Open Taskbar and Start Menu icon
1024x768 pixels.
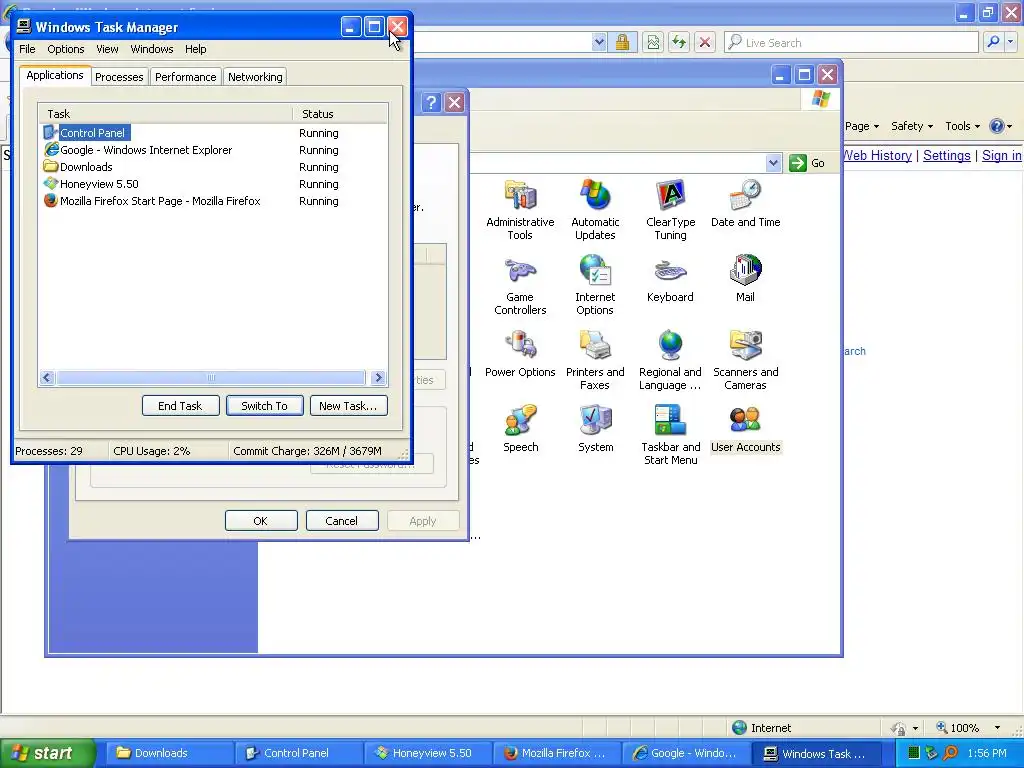pyautogui.click(x=671, y=435)
